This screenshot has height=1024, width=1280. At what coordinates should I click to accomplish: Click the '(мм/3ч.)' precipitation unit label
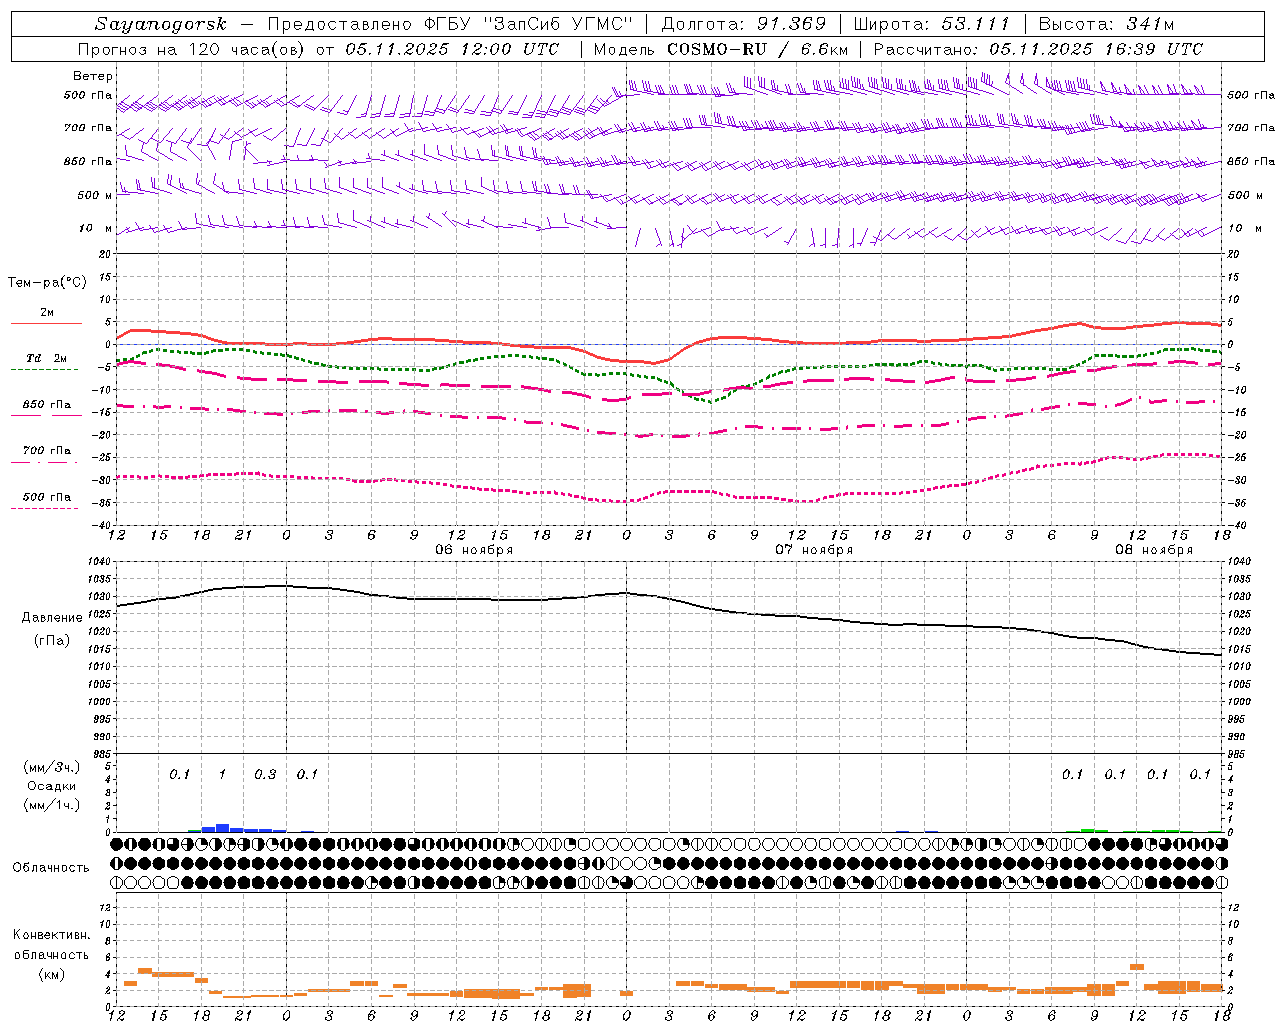(x=51, y=767)
